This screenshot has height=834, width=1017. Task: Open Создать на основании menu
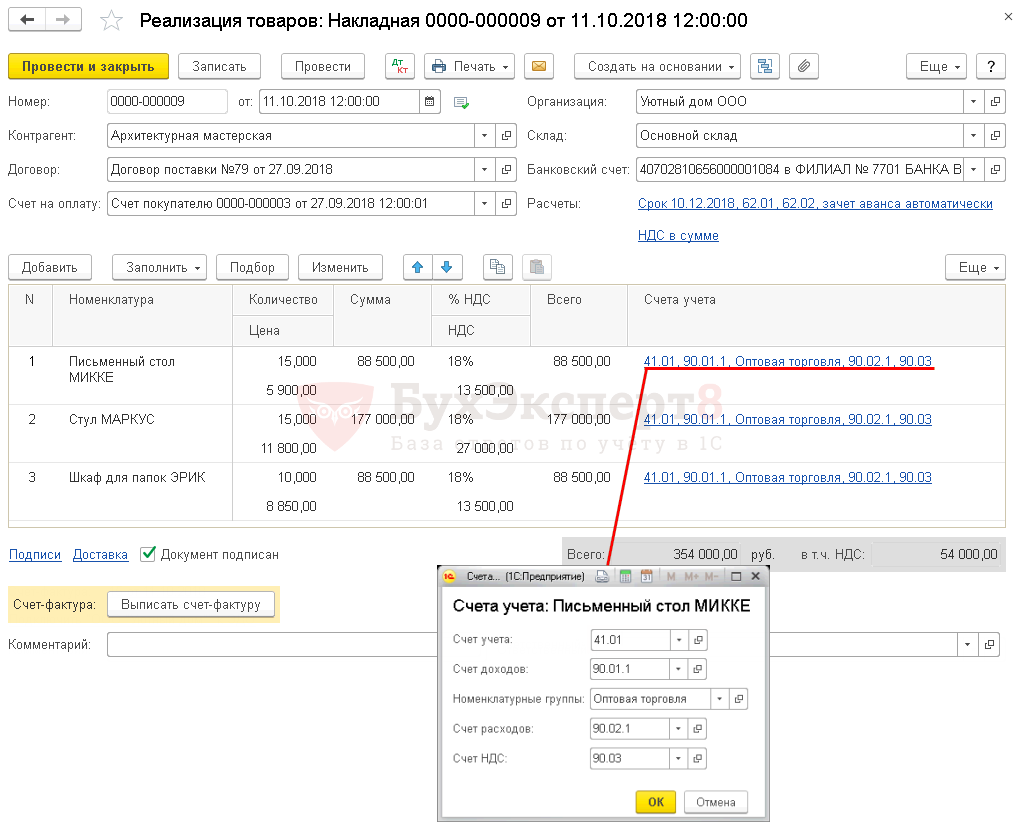click(x=657, y=66)
